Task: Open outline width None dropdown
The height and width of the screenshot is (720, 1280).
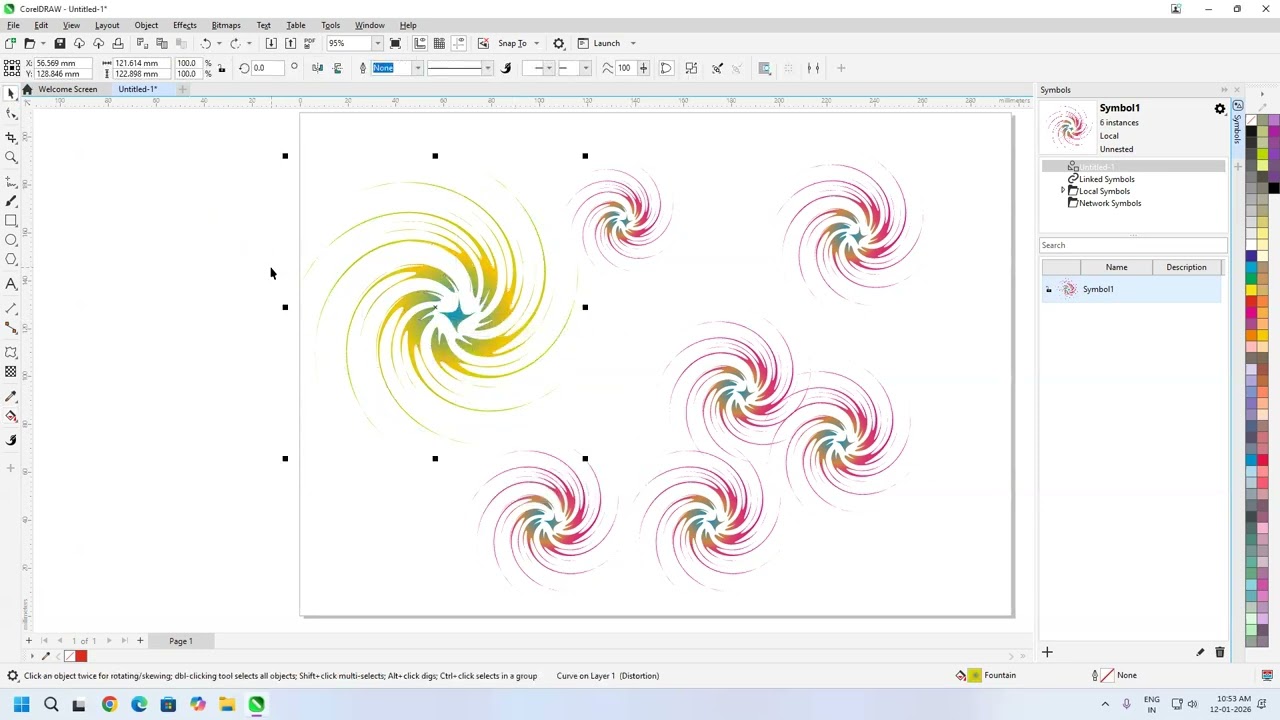Action: 418,68
